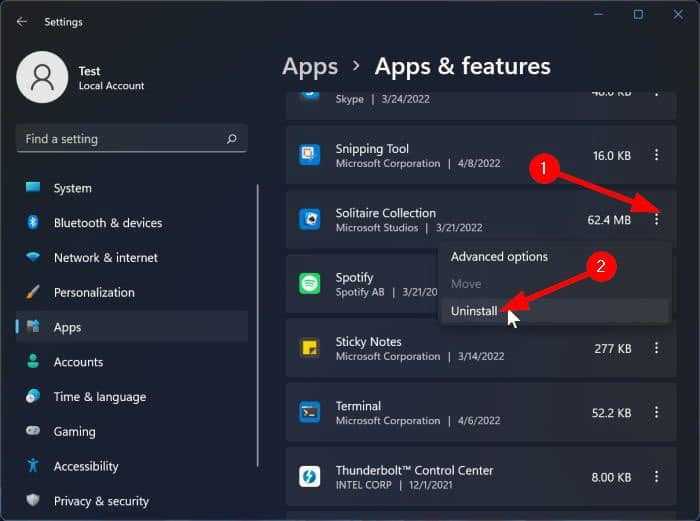
Task: Click the Sticky Notes app icon
Action: point(309,348)
